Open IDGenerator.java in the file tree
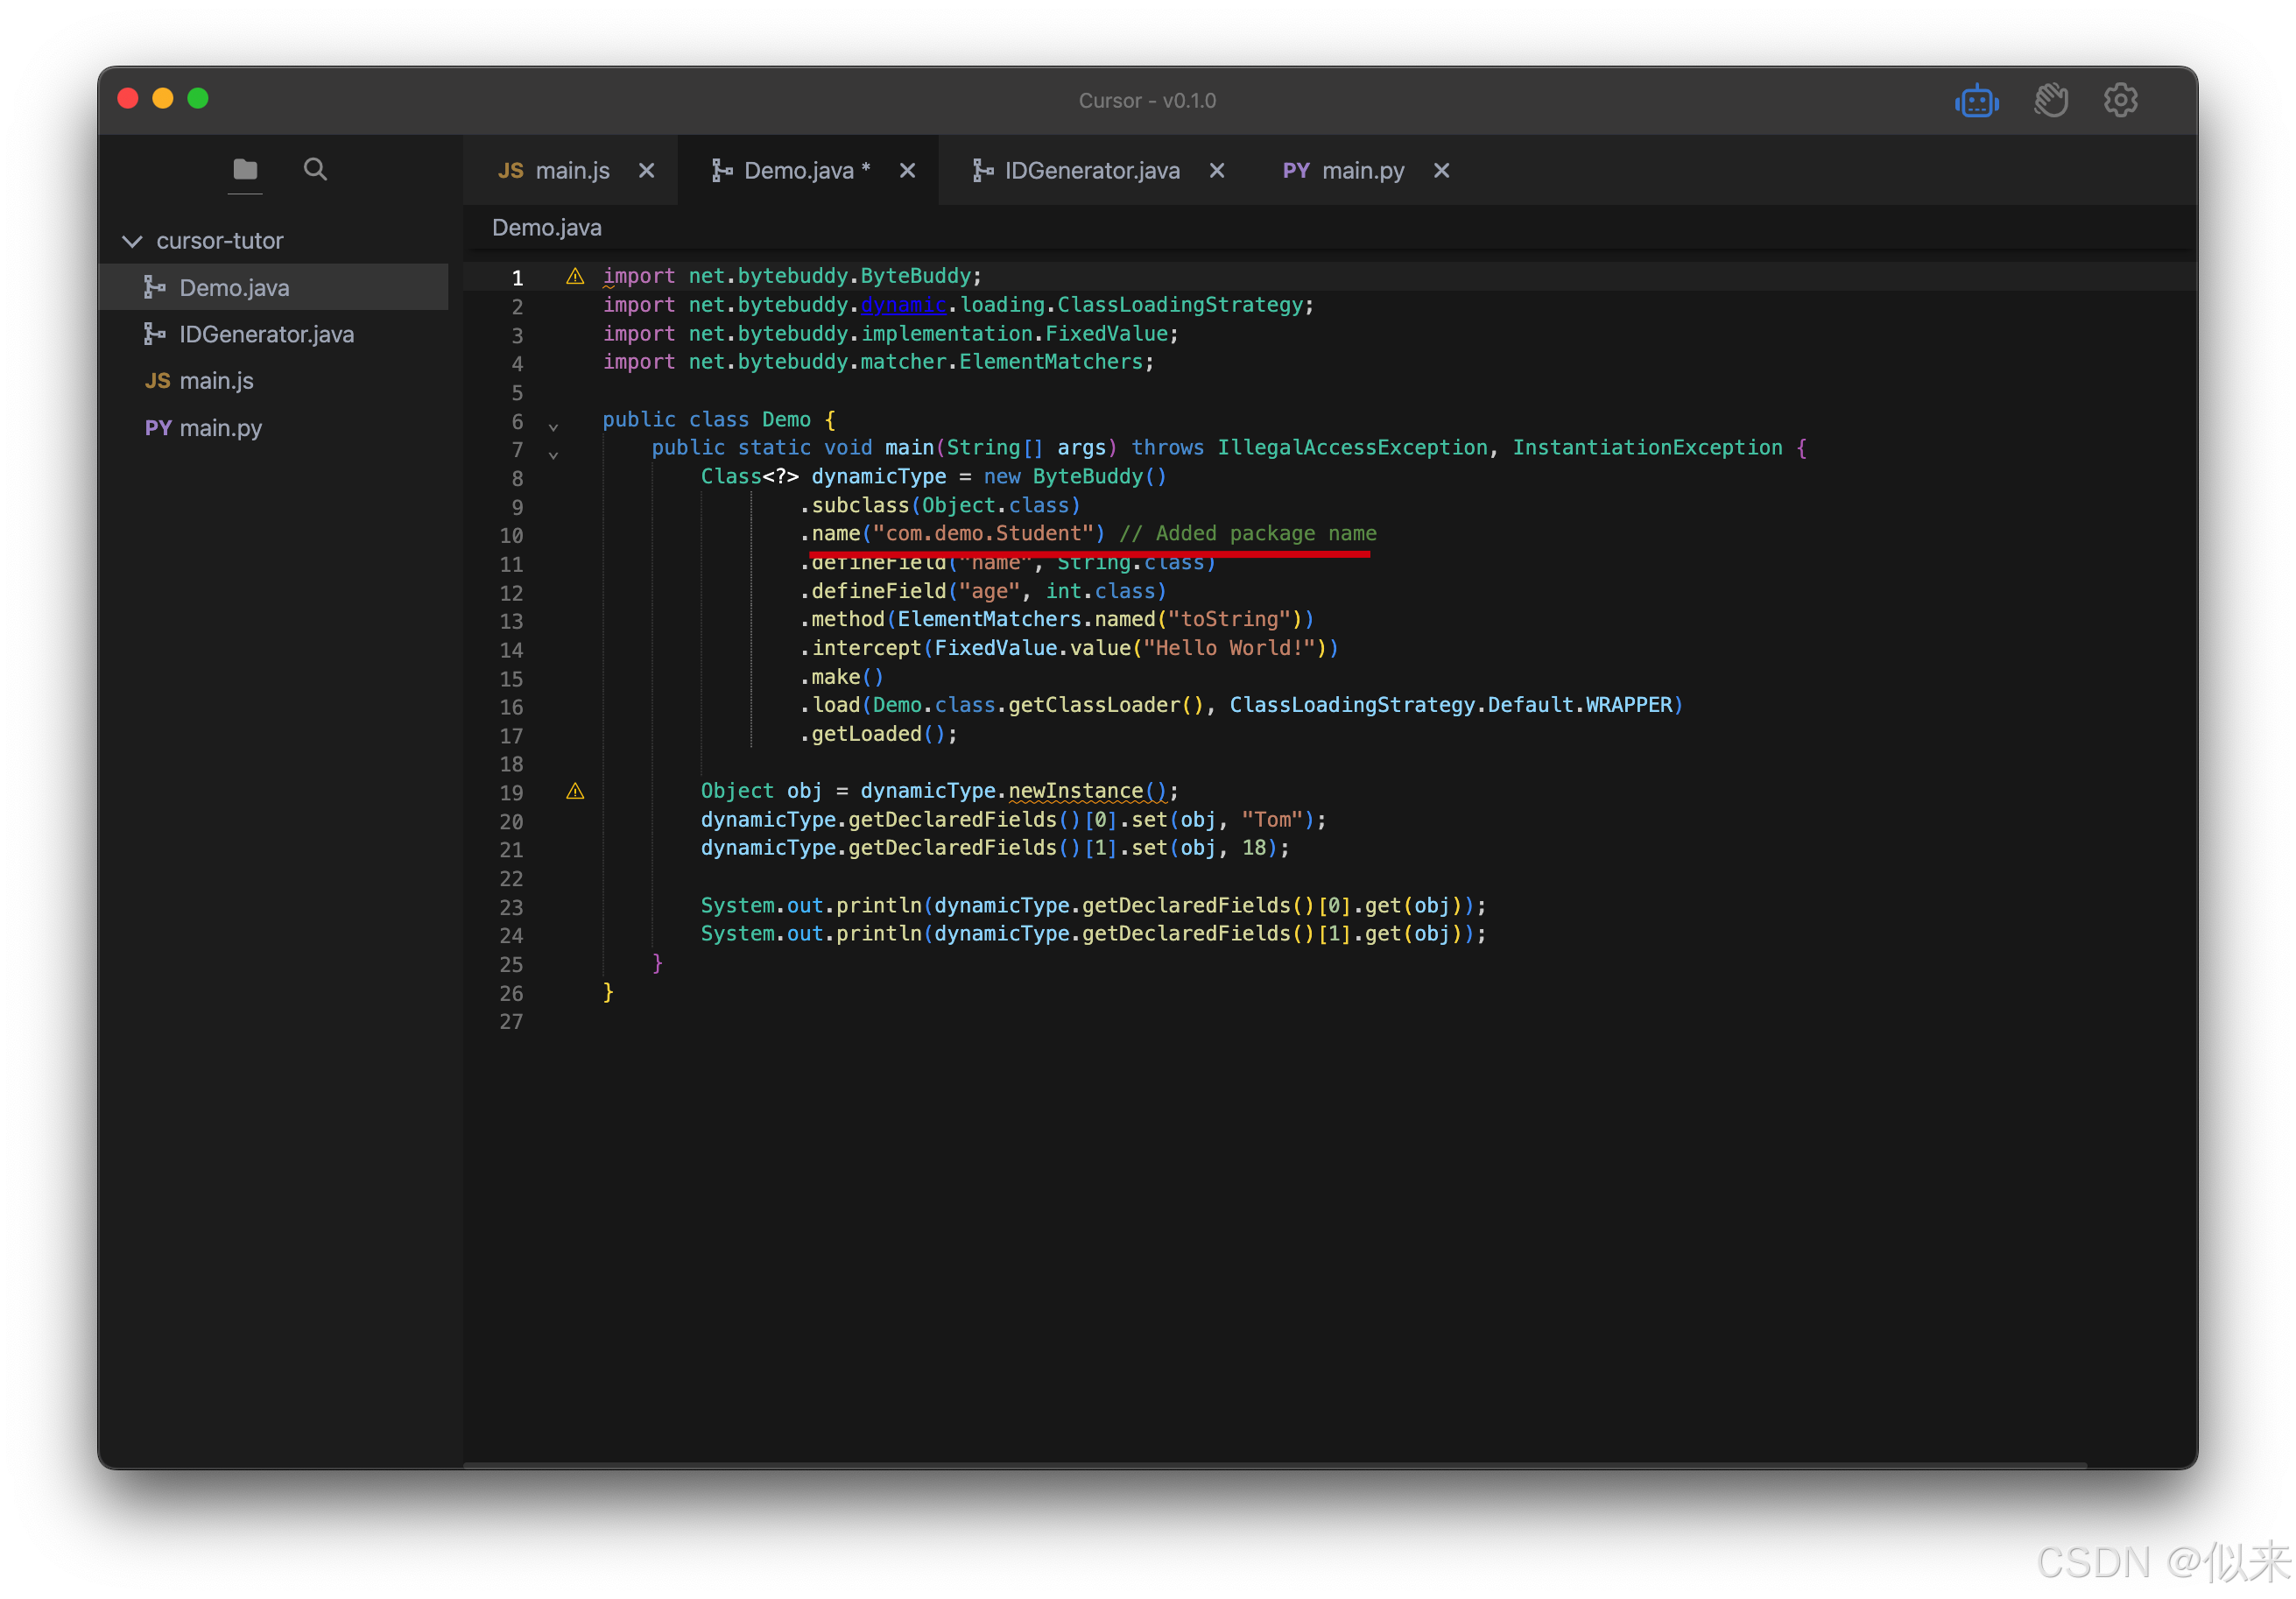Image resolution: width=2296 pixels, height=1599 pixels. point(266,334)
